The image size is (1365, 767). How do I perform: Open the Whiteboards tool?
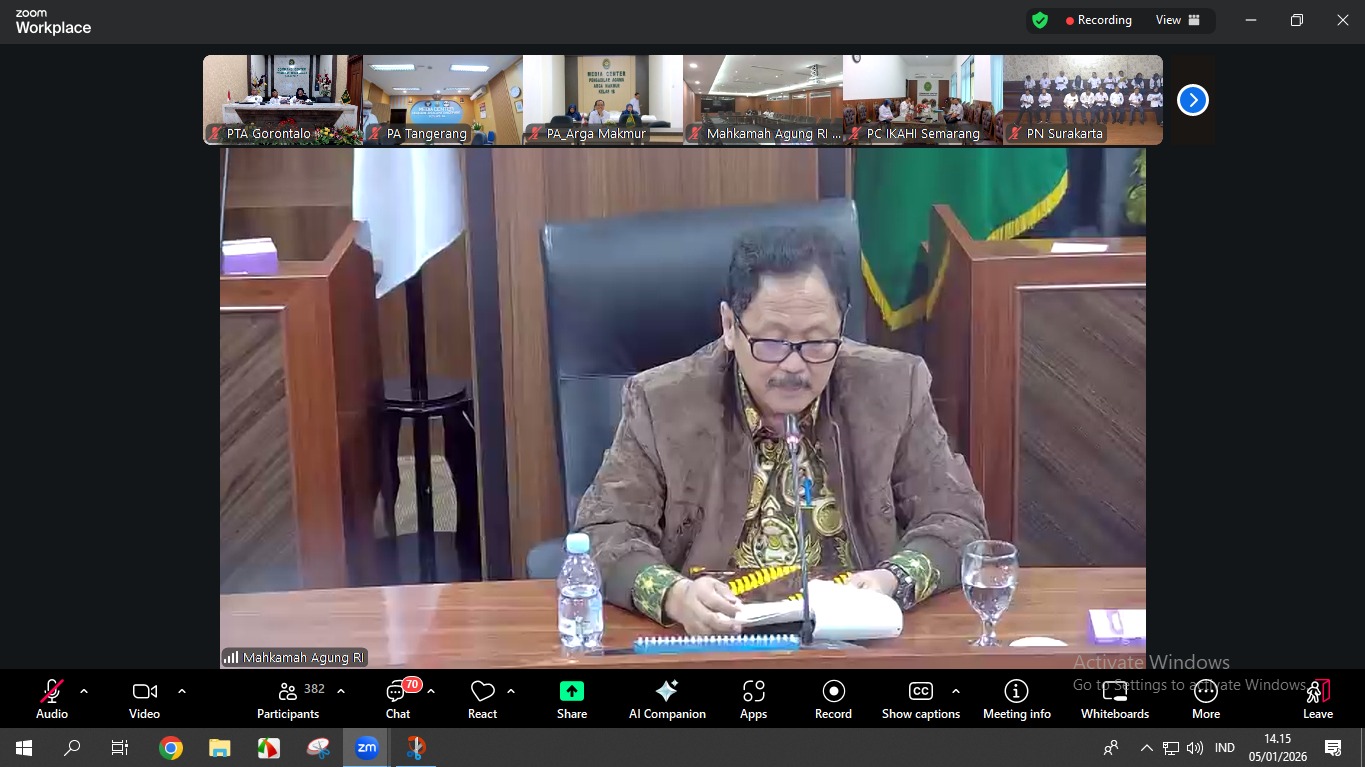[x=1114, y=699]
